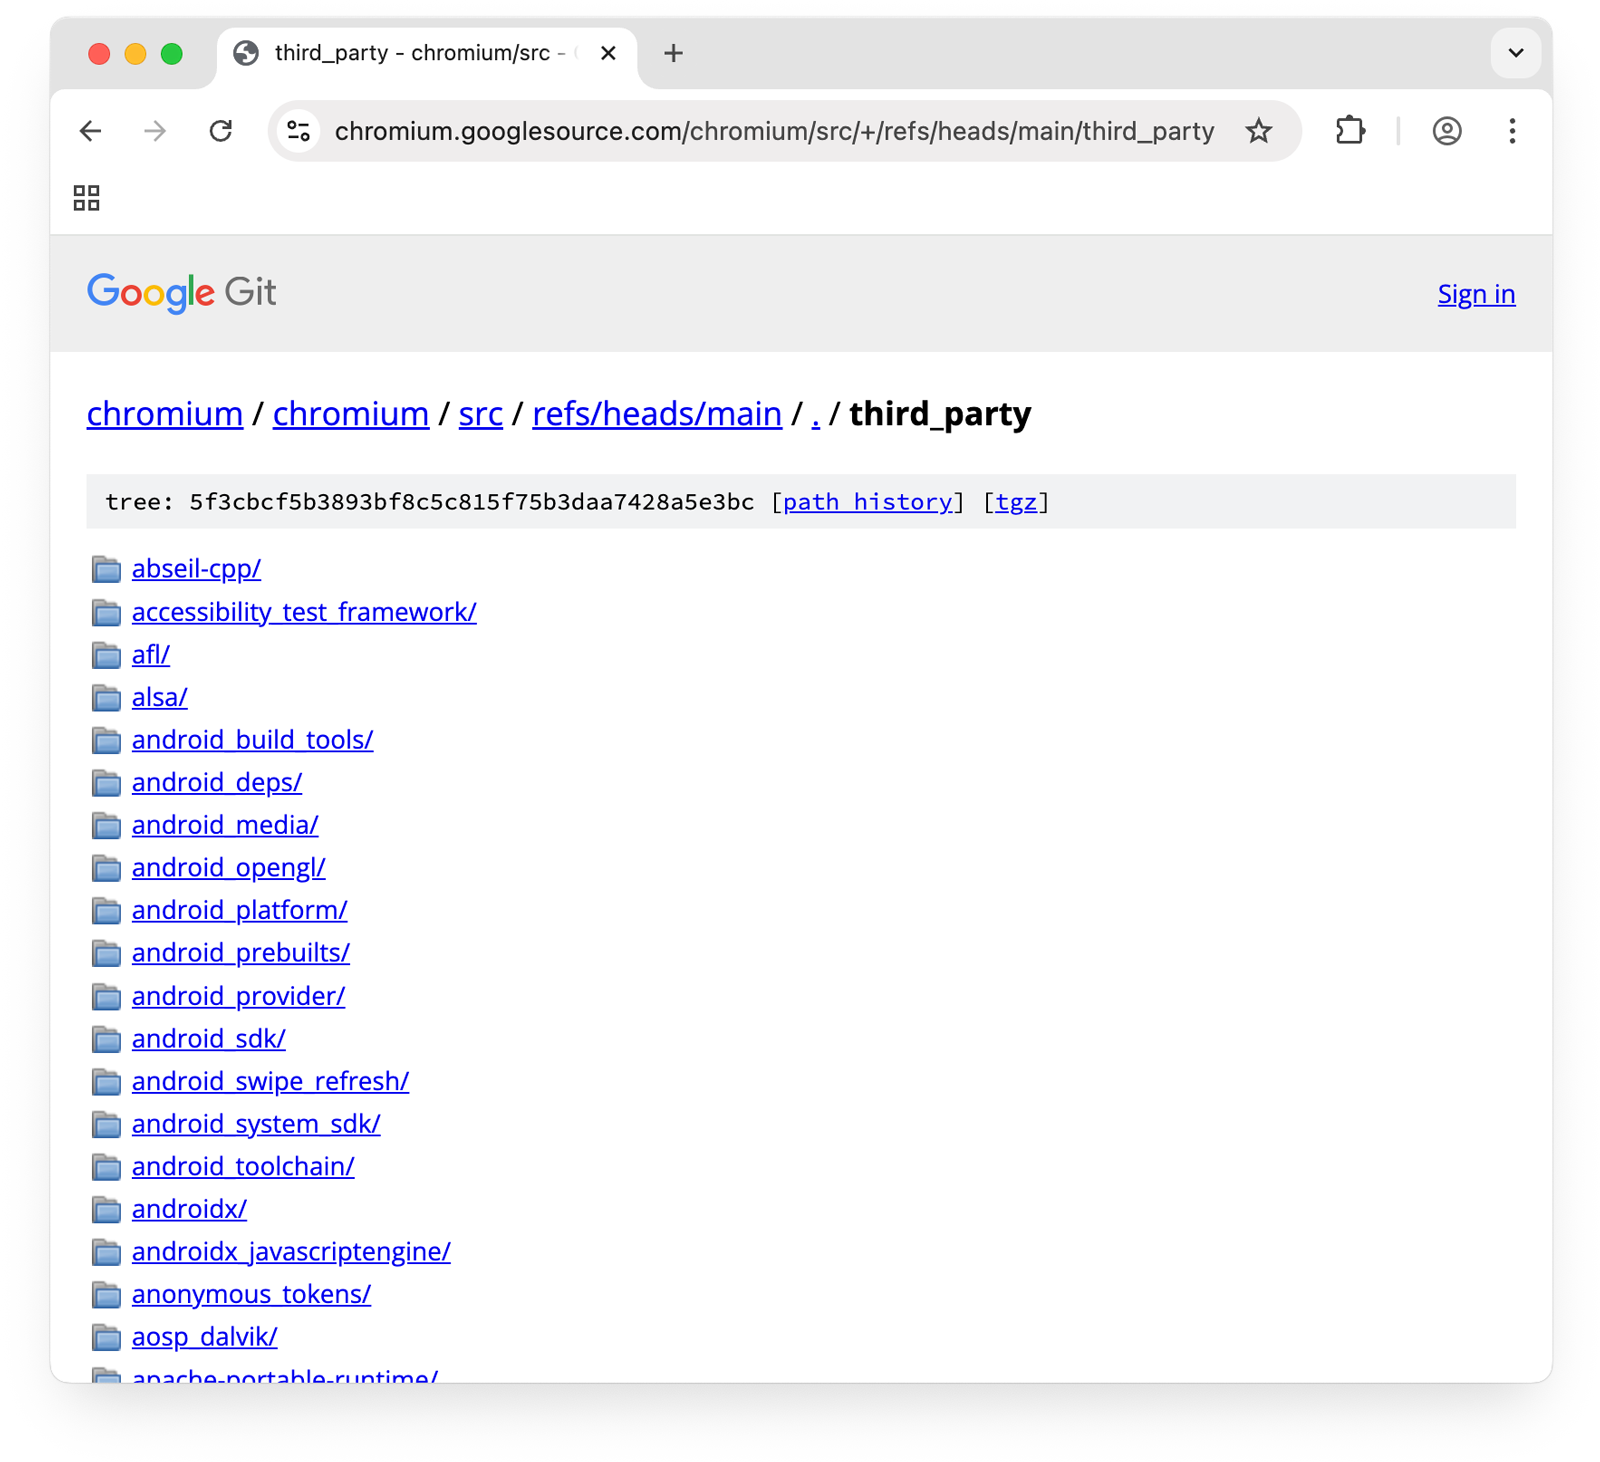Open the android_build_tools folder
The height and width of the screenshot is (1462, 1600).
[252, 740]
